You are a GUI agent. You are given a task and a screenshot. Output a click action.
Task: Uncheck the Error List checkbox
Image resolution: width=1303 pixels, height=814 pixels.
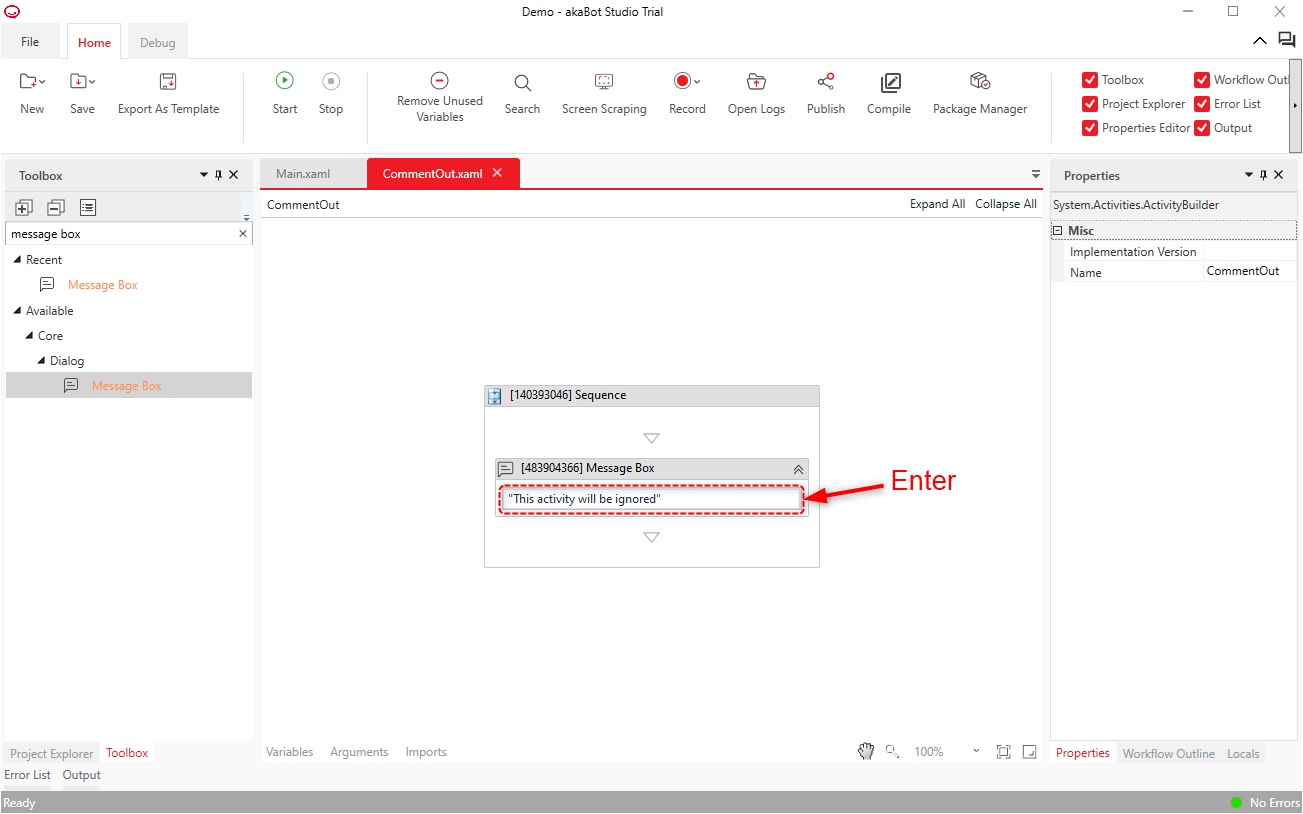pos(1202,104)
